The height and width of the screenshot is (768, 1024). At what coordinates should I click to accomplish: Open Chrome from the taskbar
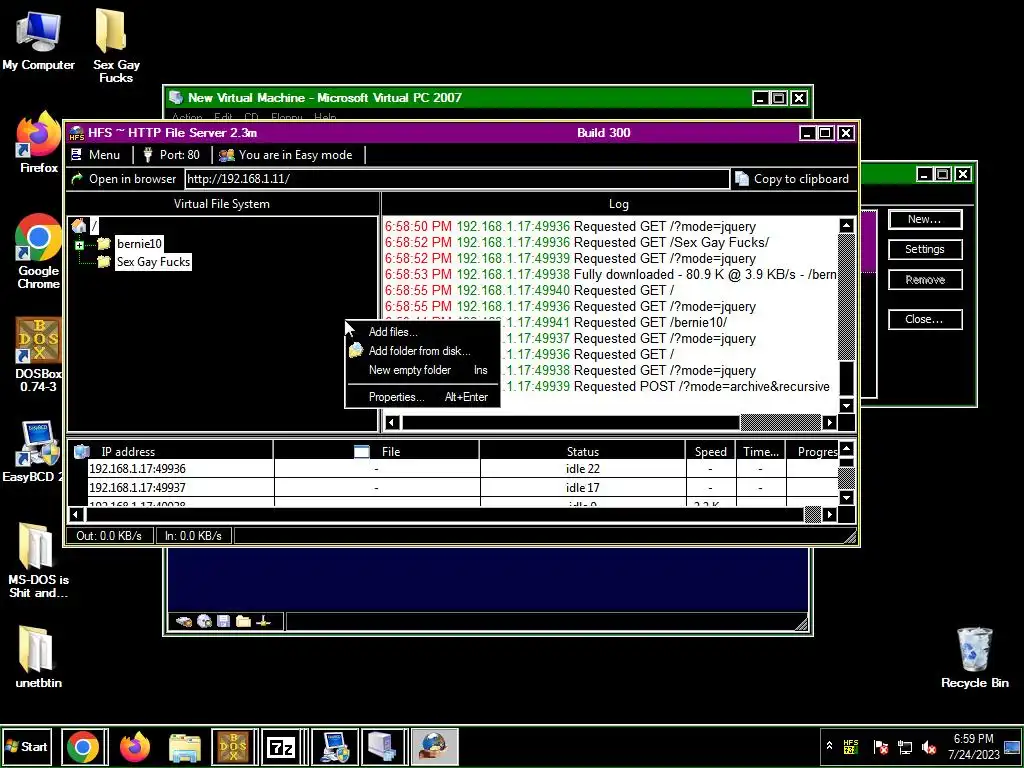point(84,747)
